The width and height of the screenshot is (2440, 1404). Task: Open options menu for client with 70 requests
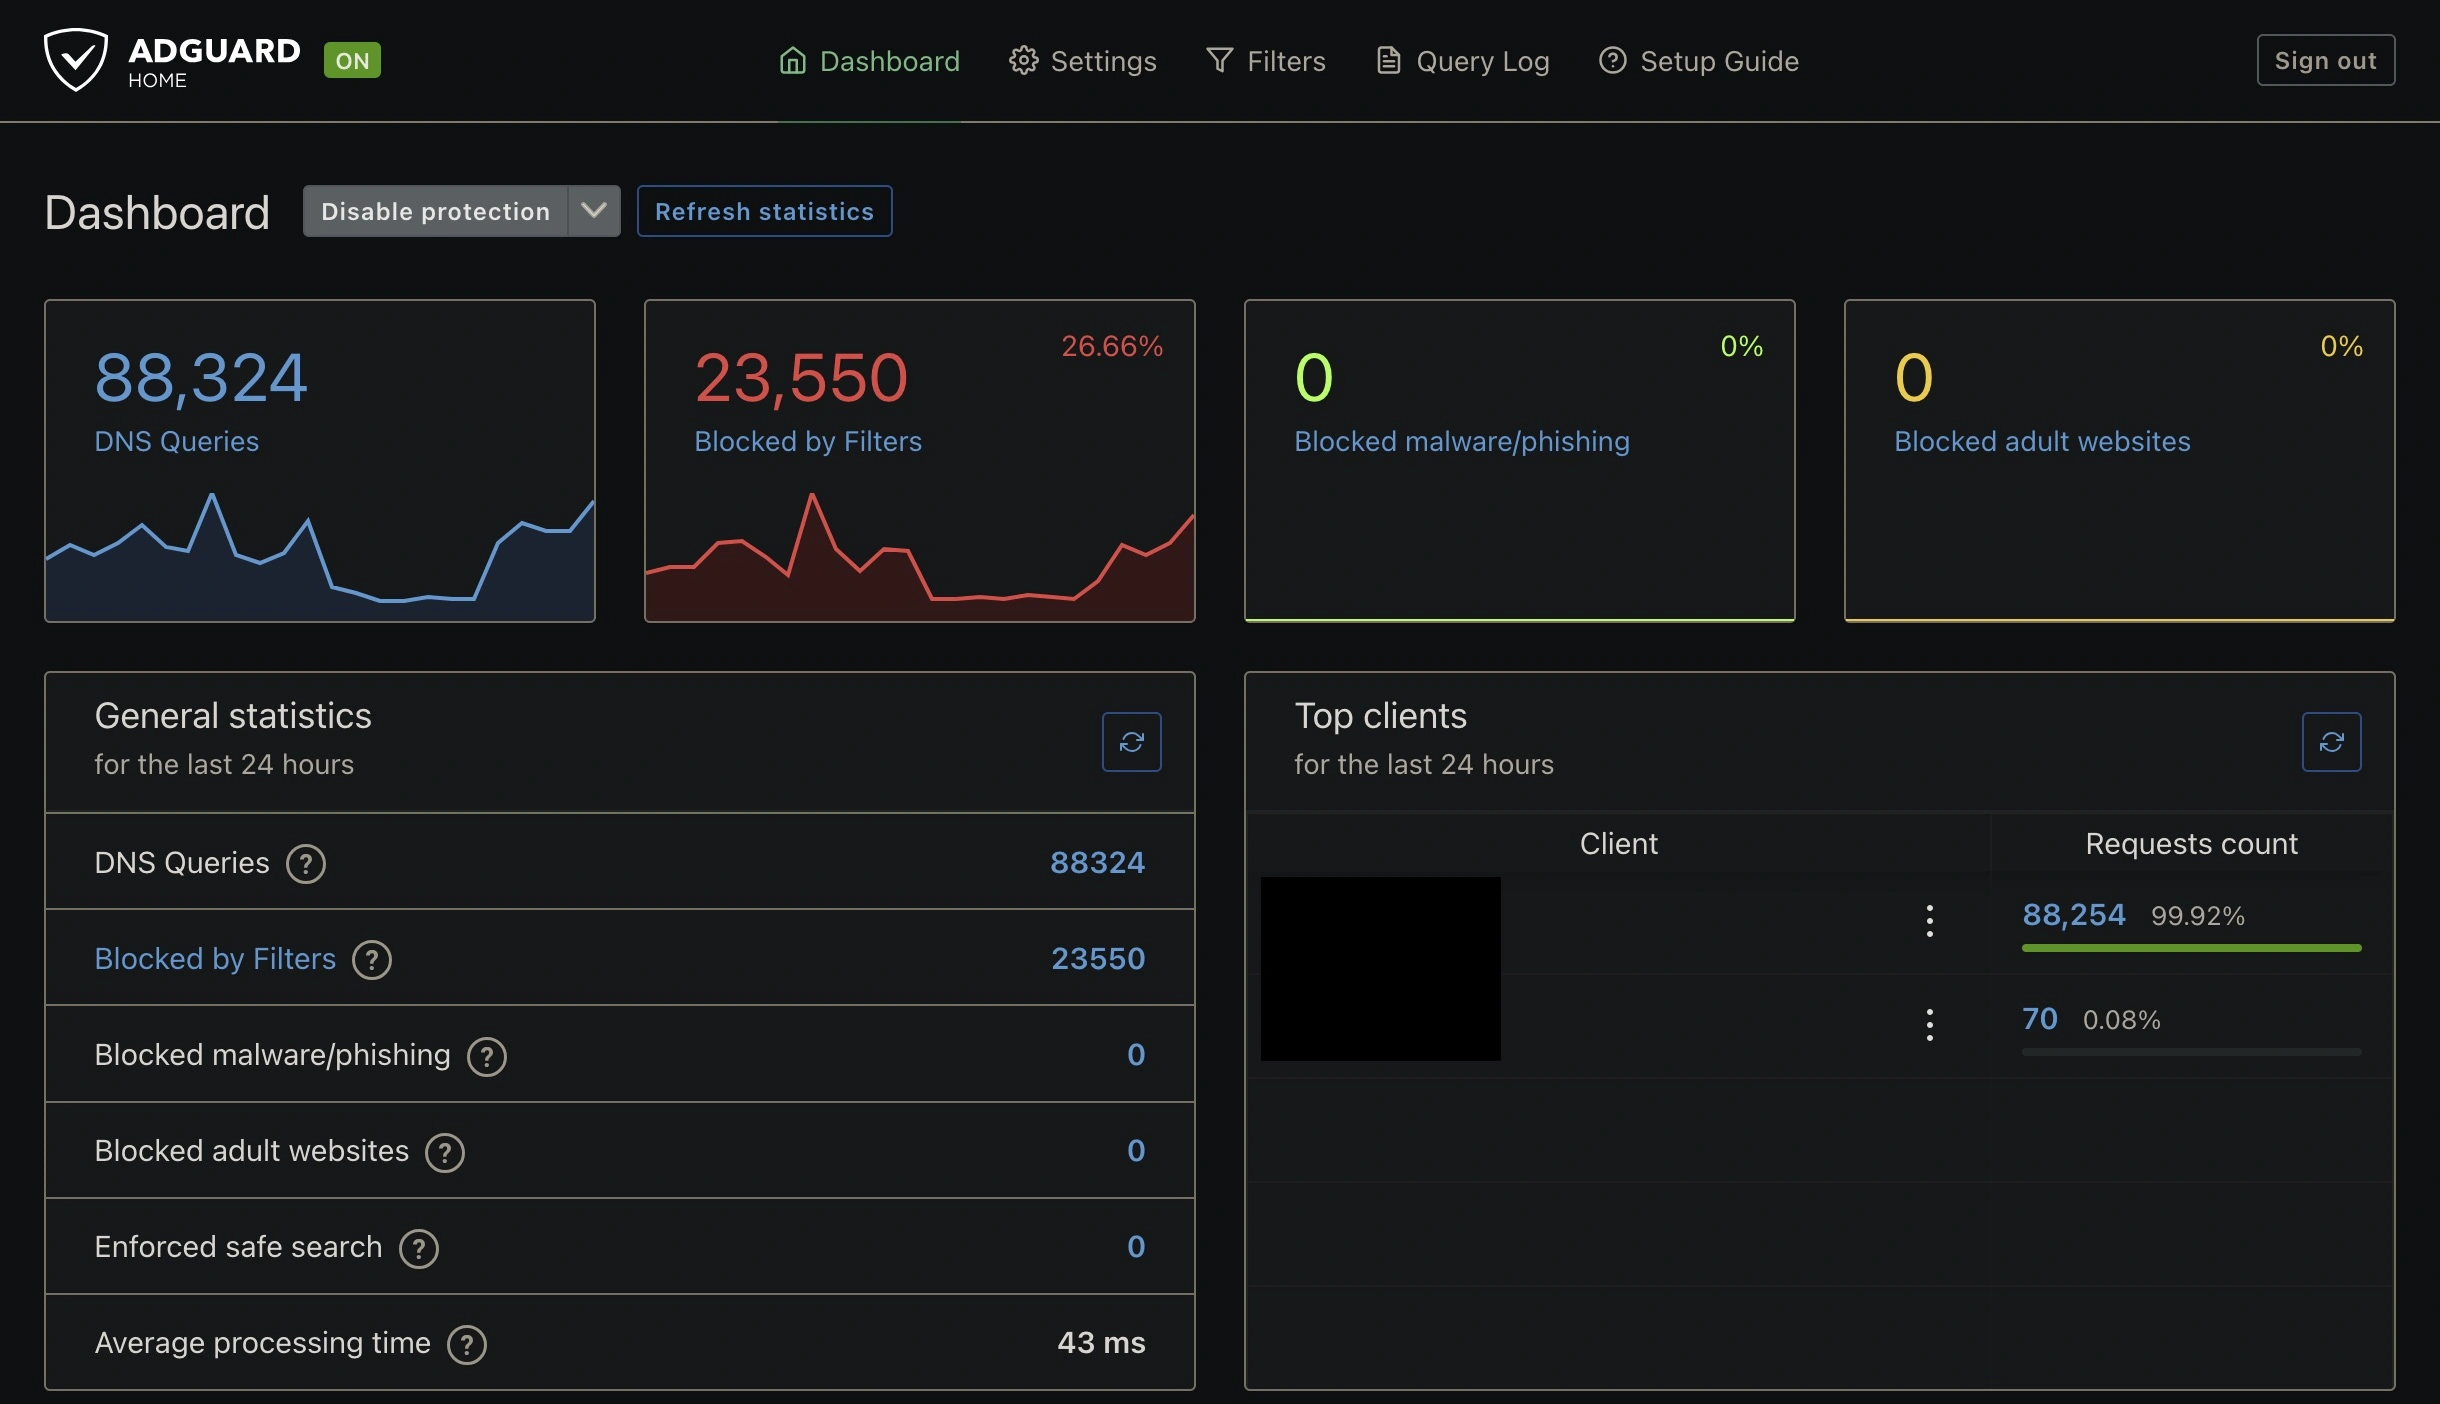pos(1929,1024)
